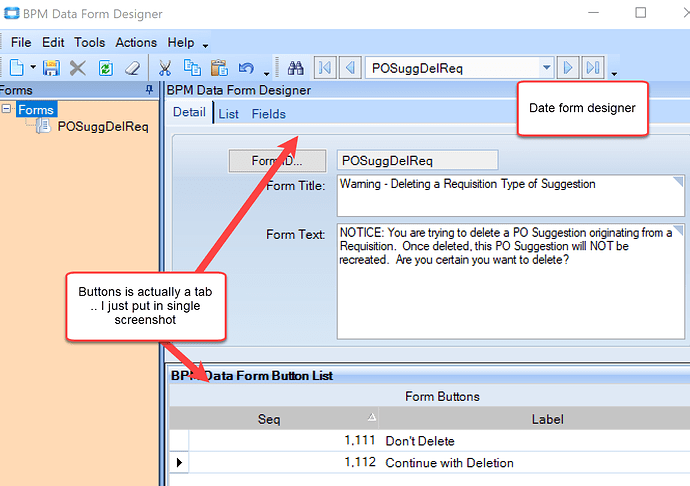690x486 pixels.
Task: Click the Delete X toolbar icon
Action: 78,68
